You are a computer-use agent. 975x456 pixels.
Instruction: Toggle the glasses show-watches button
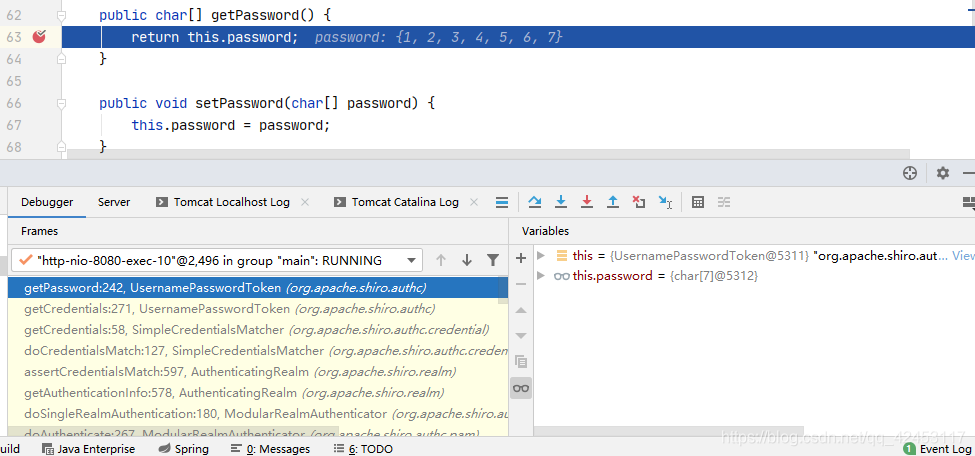(521, 388)
